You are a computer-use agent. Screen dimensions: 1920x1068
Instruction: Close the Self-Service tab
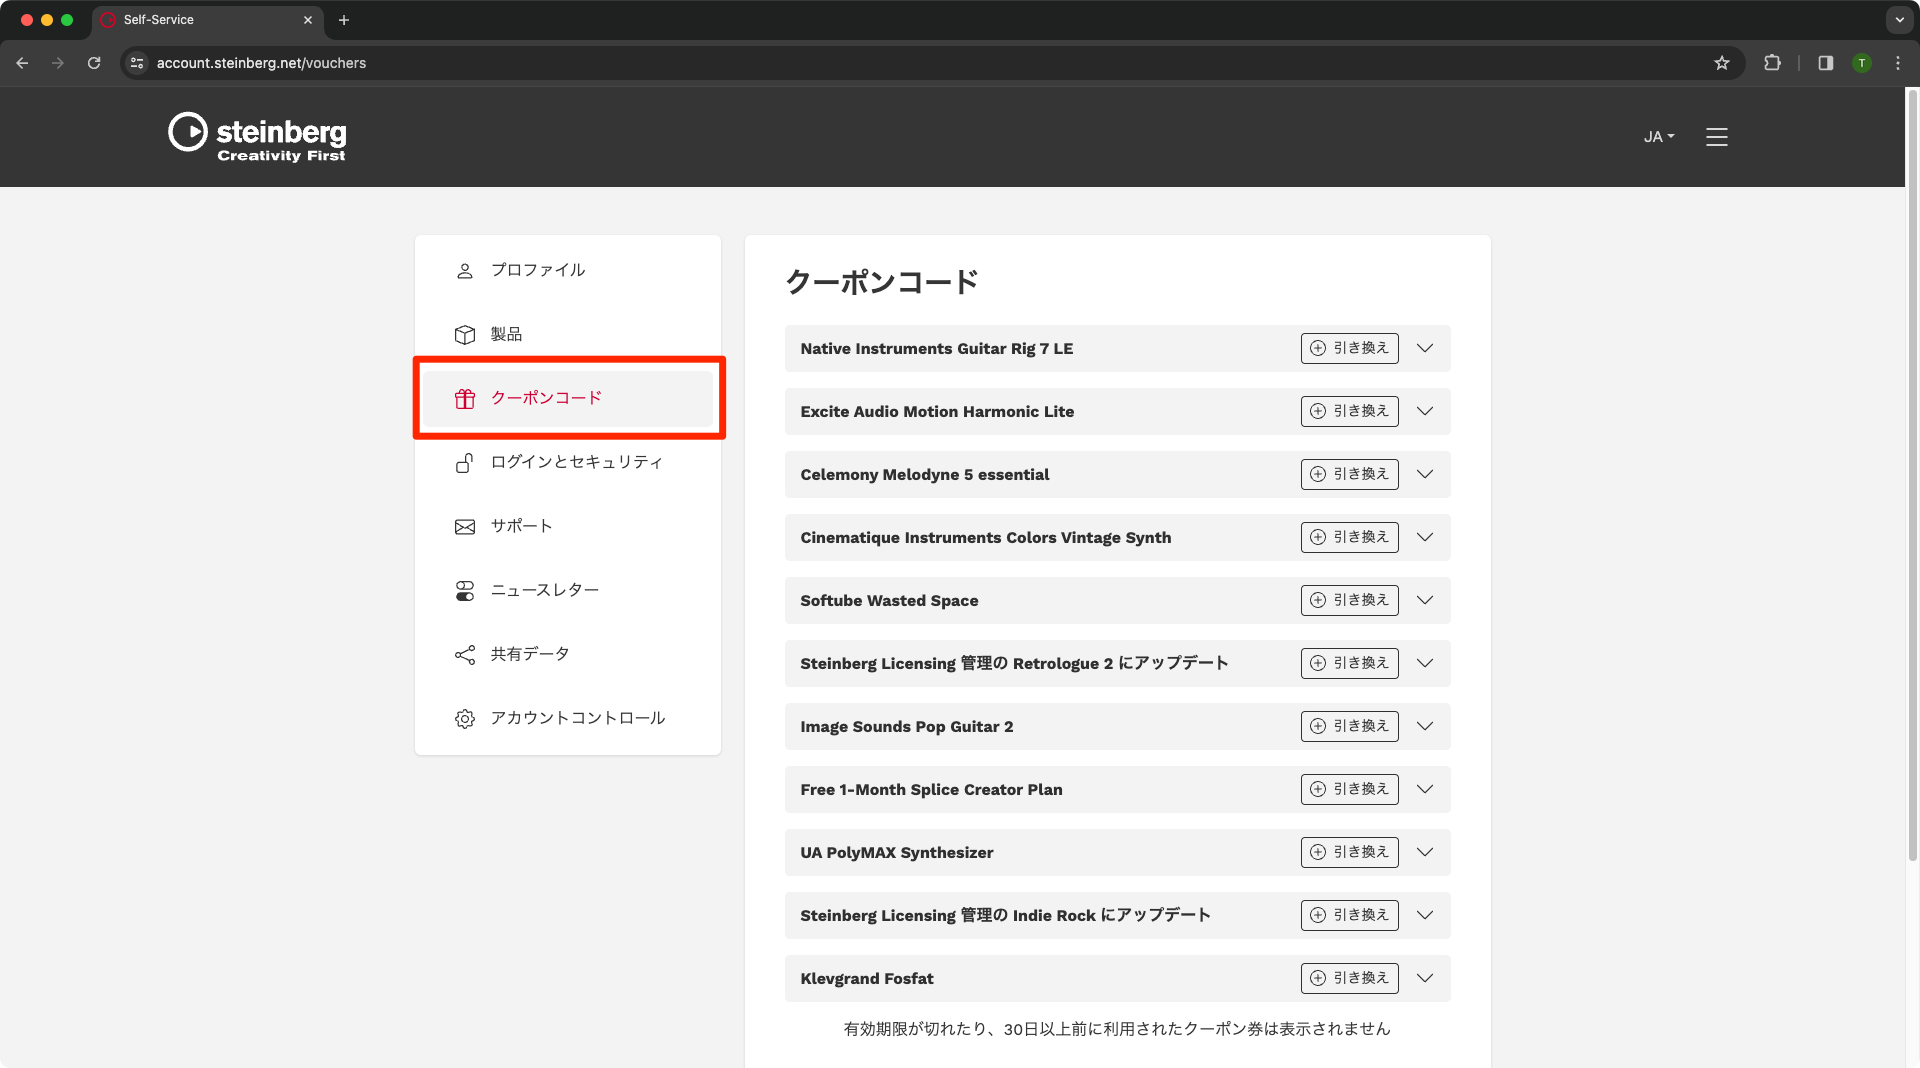(307, 20)
